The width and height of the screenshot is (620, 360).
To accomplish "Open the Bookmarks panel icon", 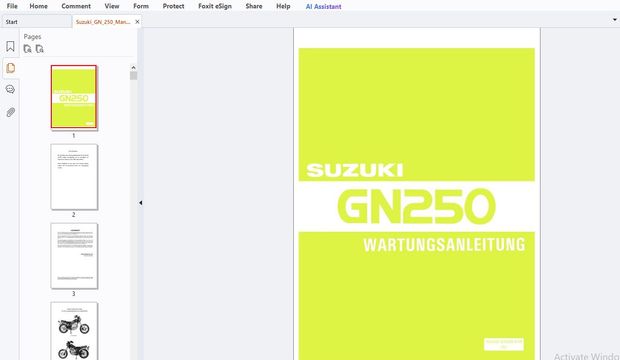I will 10,46.
